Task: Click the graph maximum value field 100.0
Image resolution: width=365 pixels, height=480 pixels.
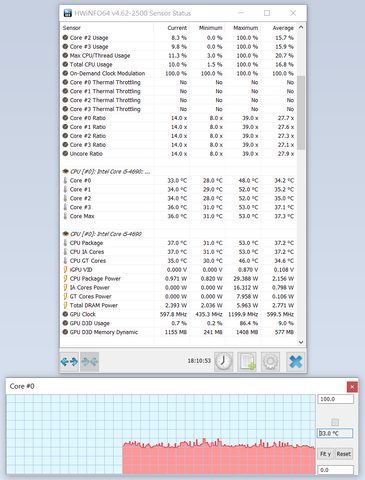Action: (335, 399)
